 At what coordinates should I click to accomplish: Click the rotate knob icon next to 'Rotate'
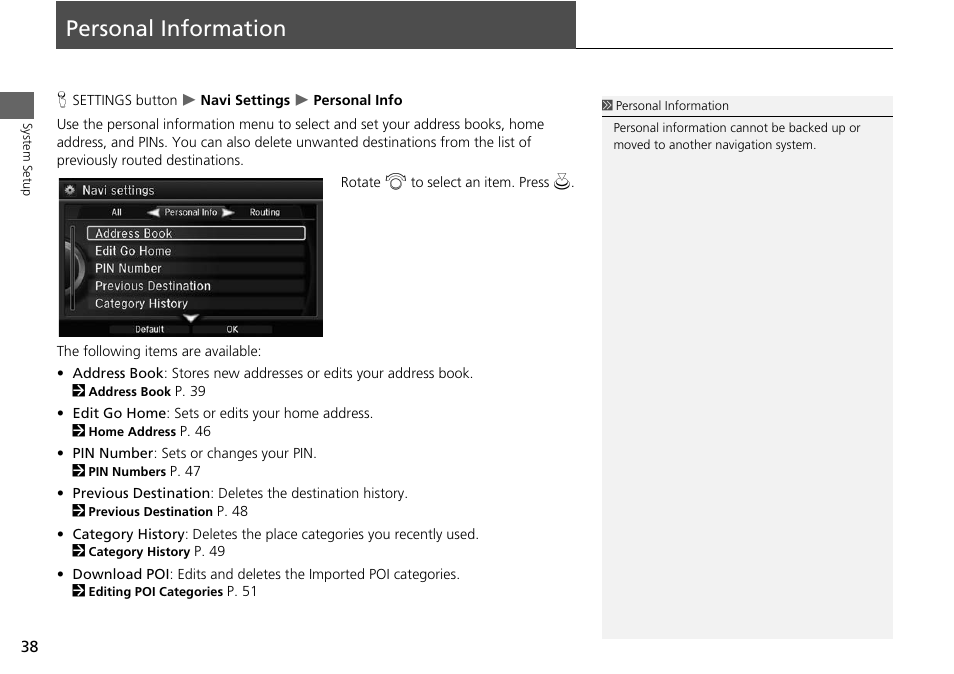395,182
